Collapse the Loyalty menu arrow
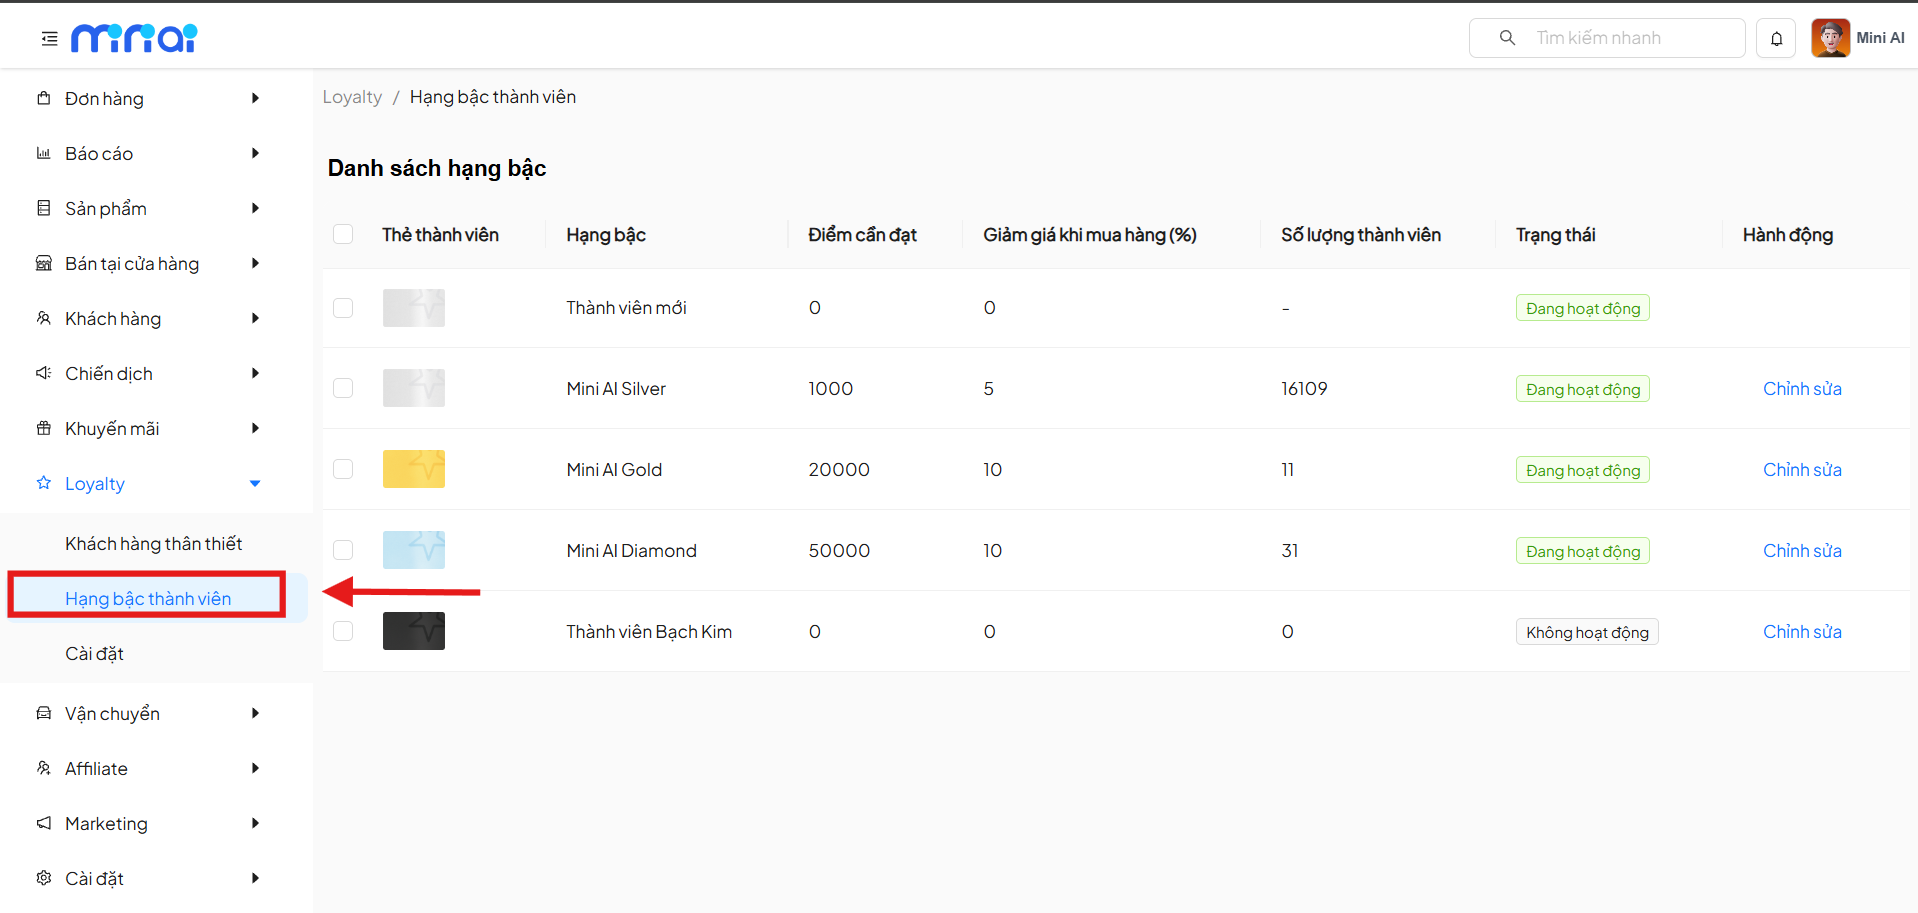Image resolution: width=1918 pixels, height=913 pixels. click(255, 484)
